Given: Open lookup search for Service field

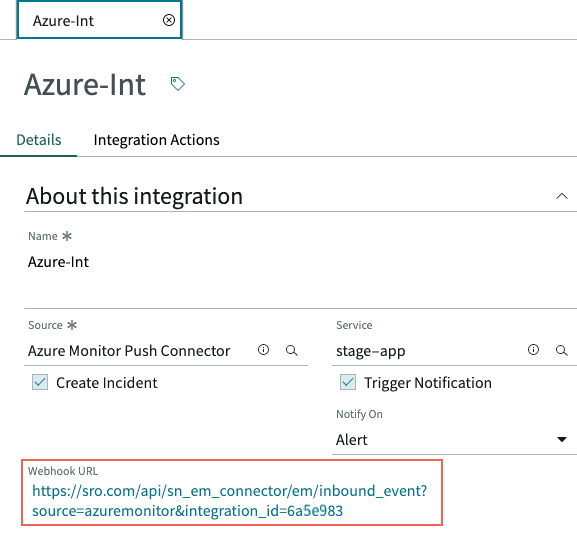Looking at the screenshot, I should click(562, 350).
